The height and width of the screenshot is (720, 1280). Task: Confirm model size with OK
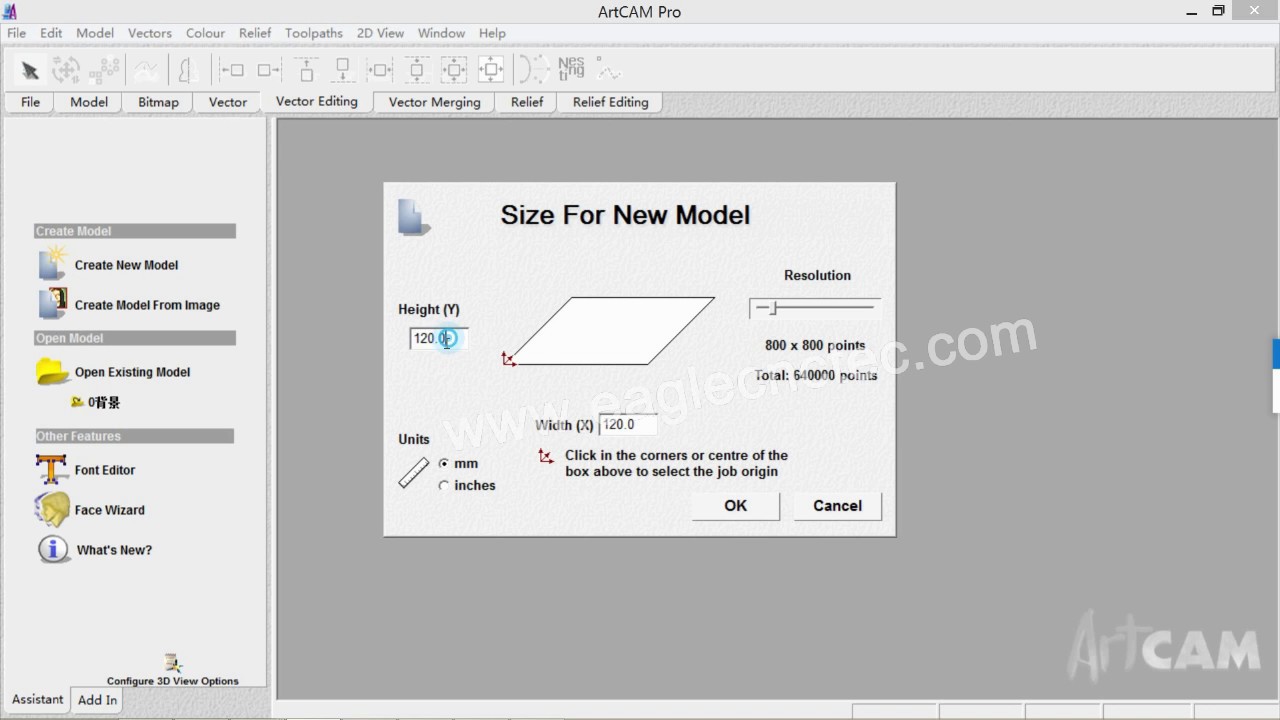[x=735, y=506]
